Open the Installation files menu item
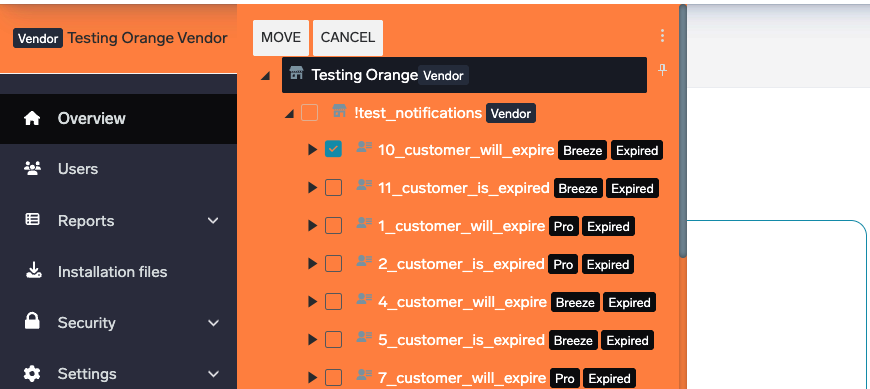The image size is (870, 389). point(118,272)
